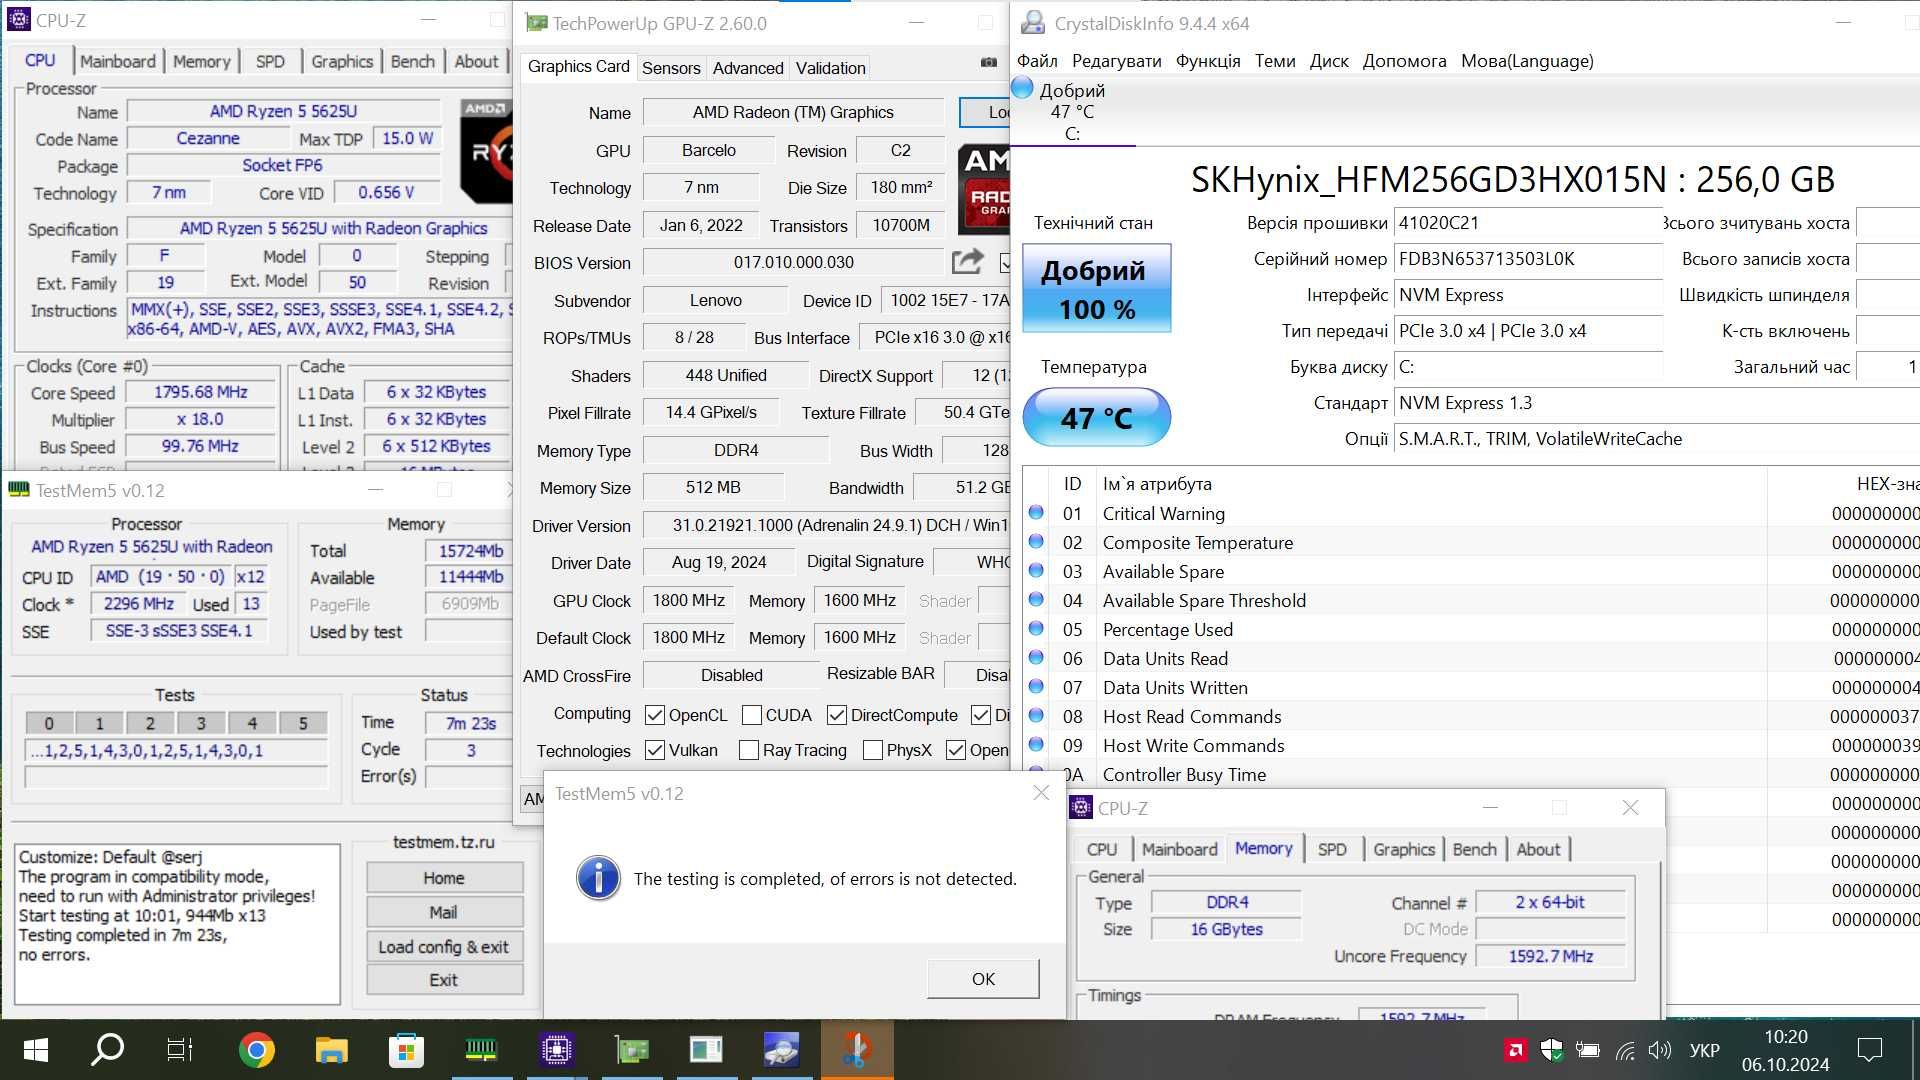1920x1080 pixels.
Task: Click the serial number field FDB3N653713503L0K
Action: (1528, 259)
